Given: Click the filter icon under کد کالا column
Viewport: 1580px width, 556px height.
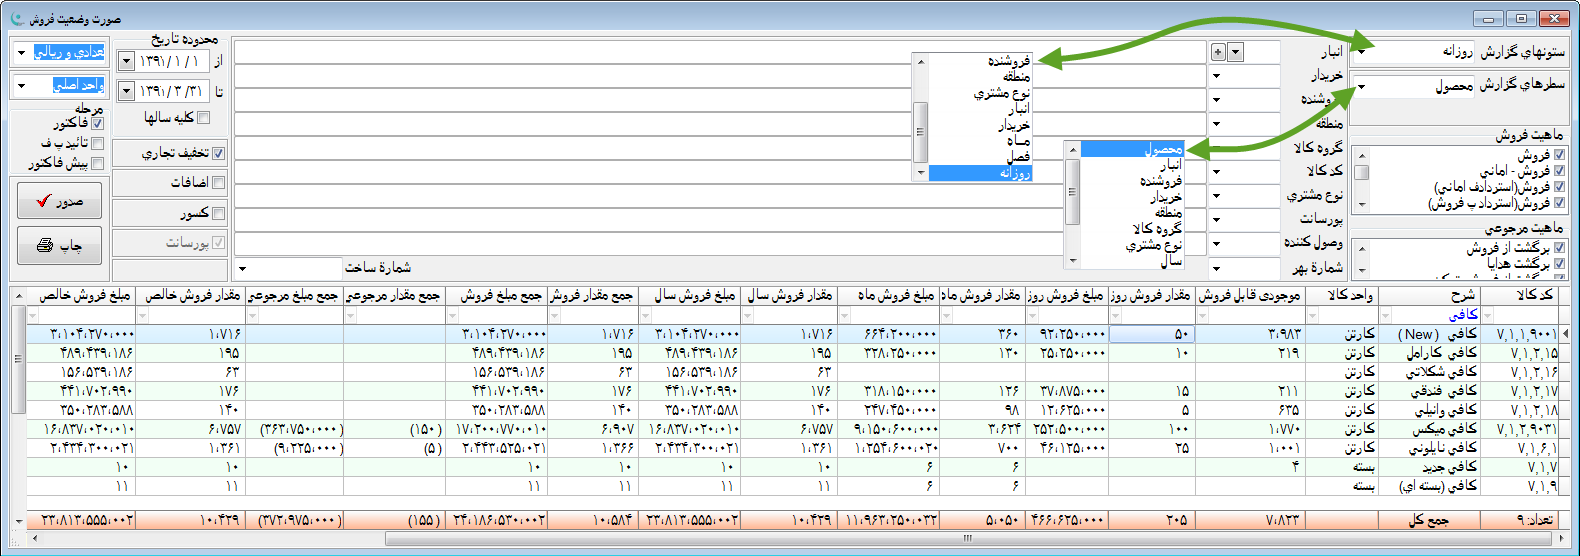Looking at the screenshot, I should point(1486,316).
